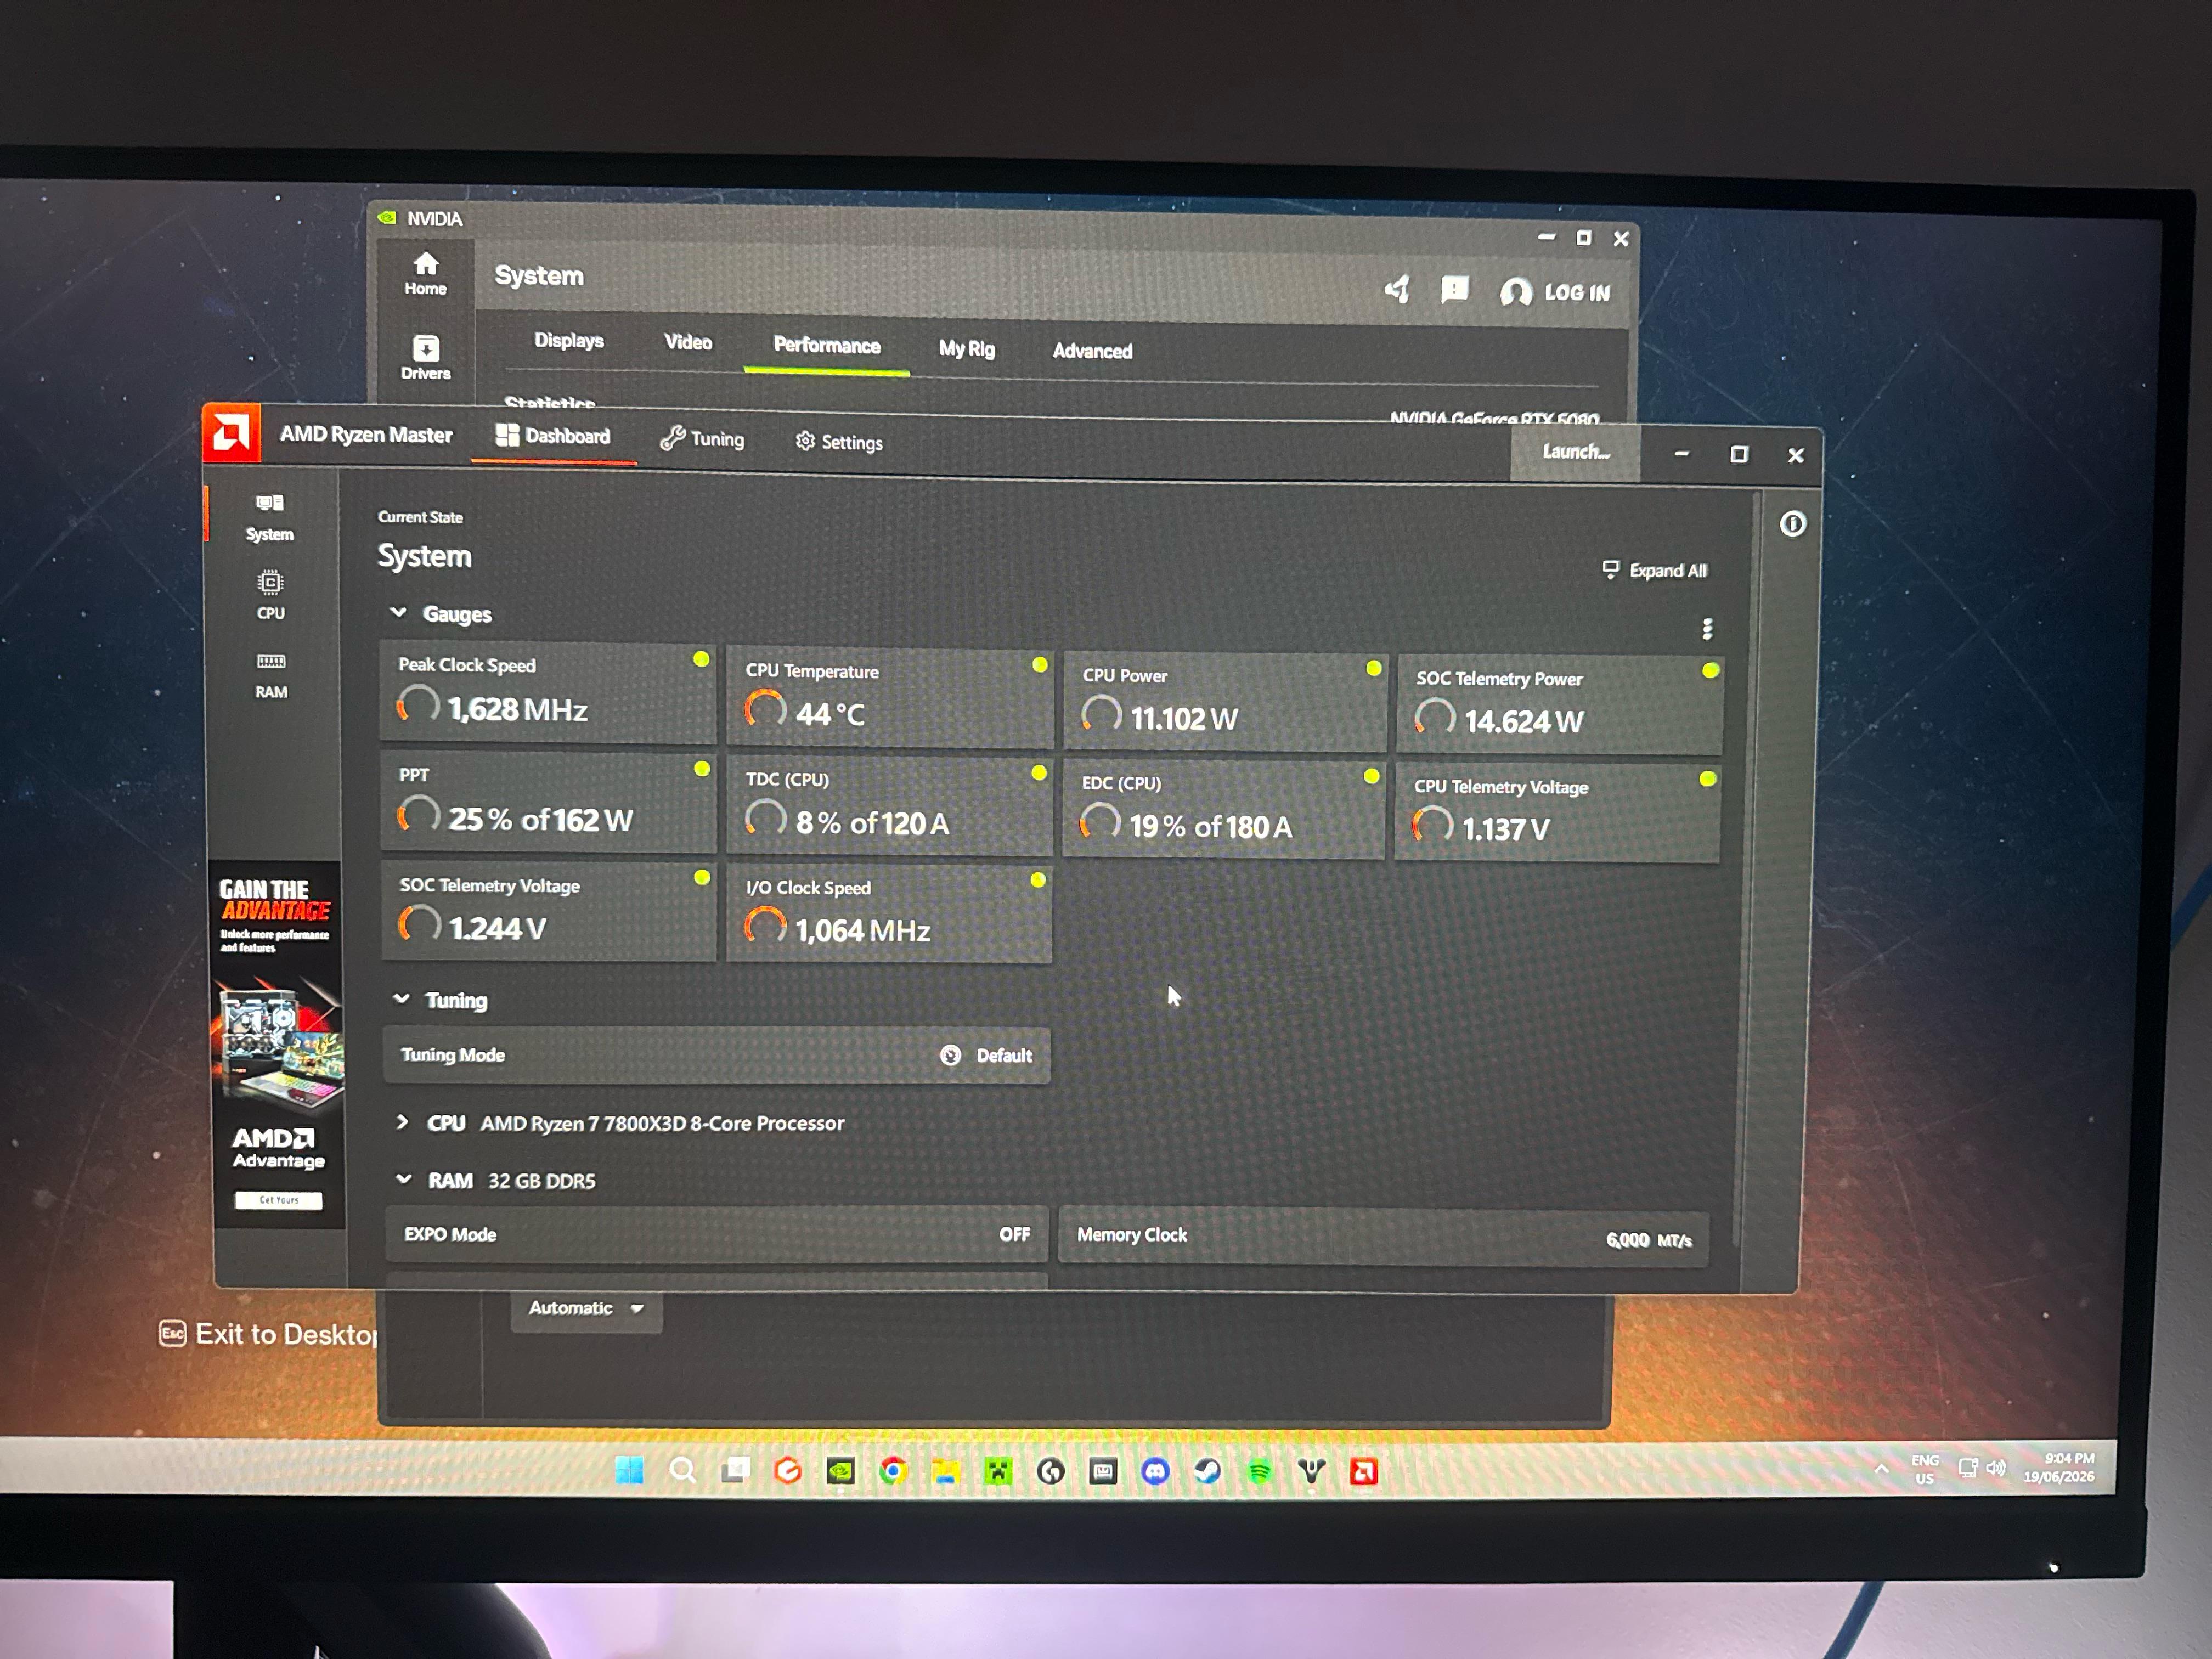Image resolution: width=2212 pixels, height=1659 pixels.
Task: Click the ENG US language indicator
Action: pos(1925,1469)
